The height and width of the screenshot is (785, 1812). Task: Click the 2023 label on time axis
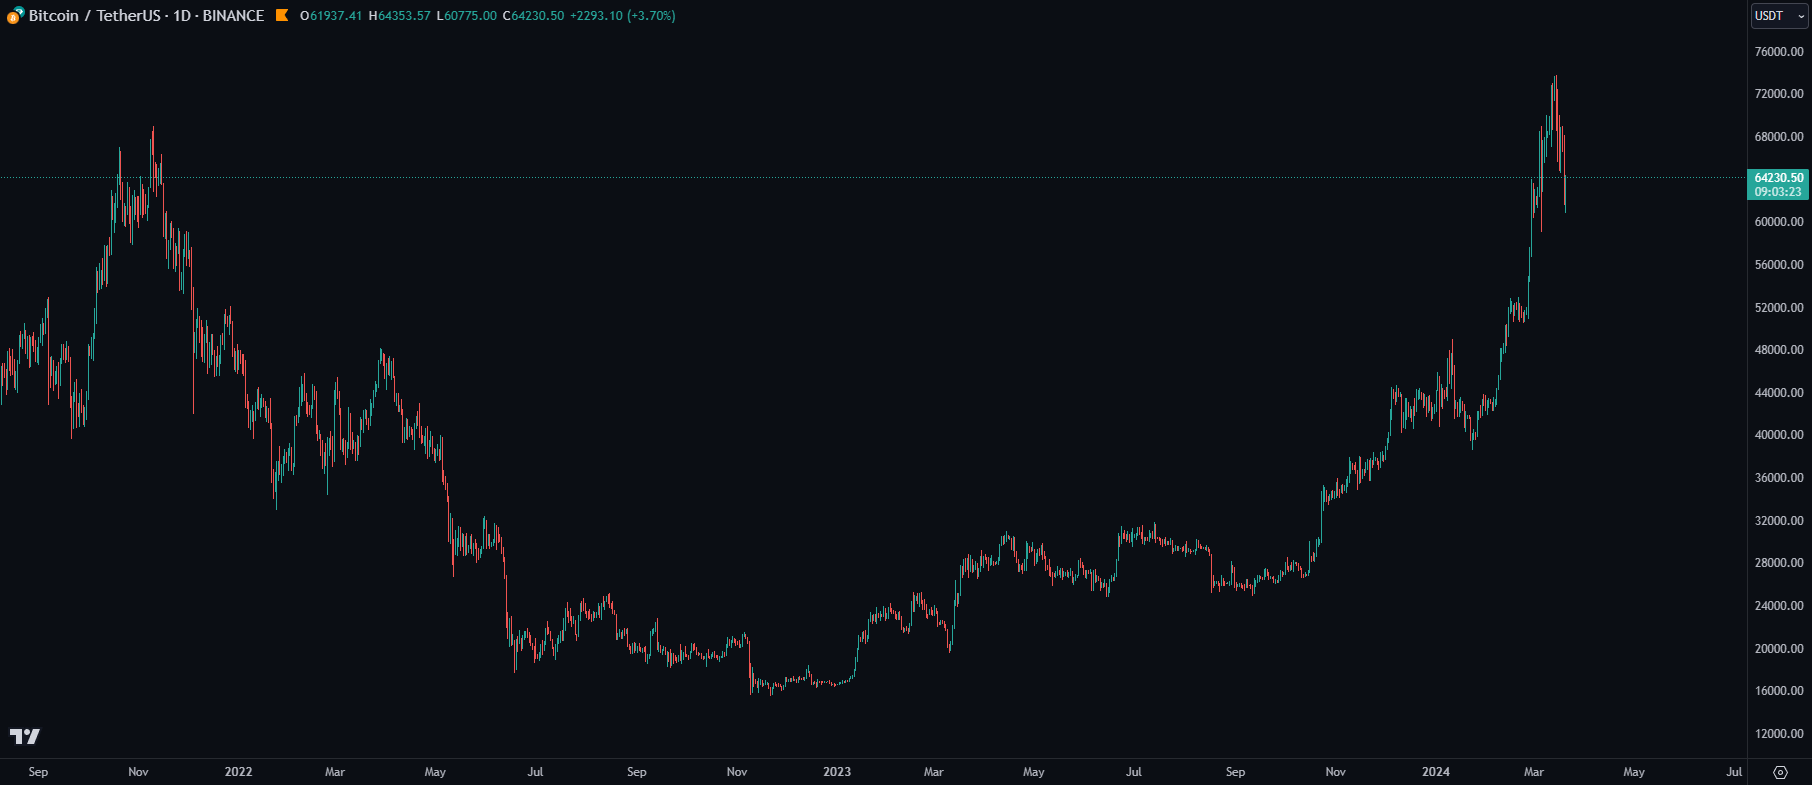click(837, 772)
